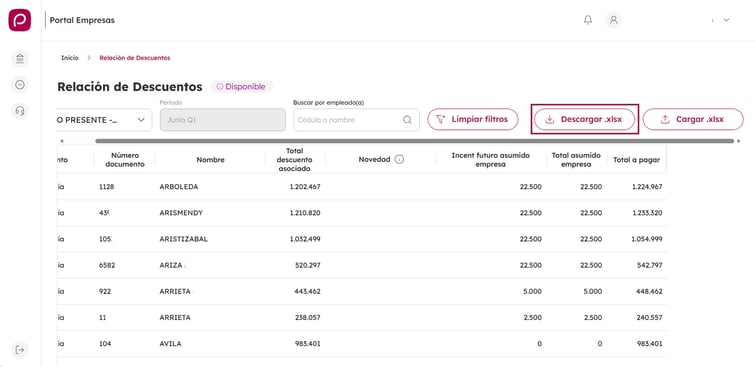Open the bank building sidebar icon
The image size is (755, 367).
[x=20, y=59]
